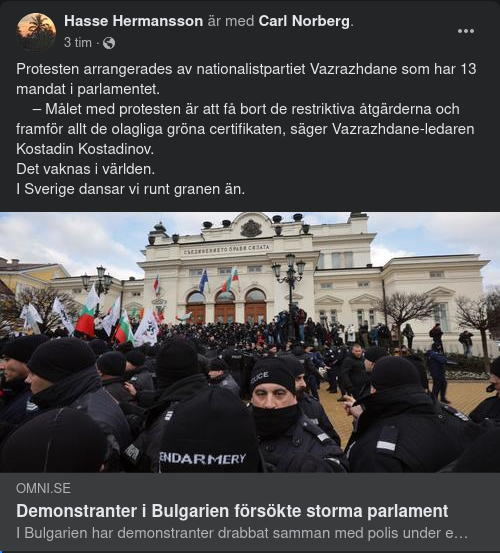500x553 pixels.
Task: Open the article photo of Bulgarian parliament
Action: pyautogui.click(x=250, y=342)
